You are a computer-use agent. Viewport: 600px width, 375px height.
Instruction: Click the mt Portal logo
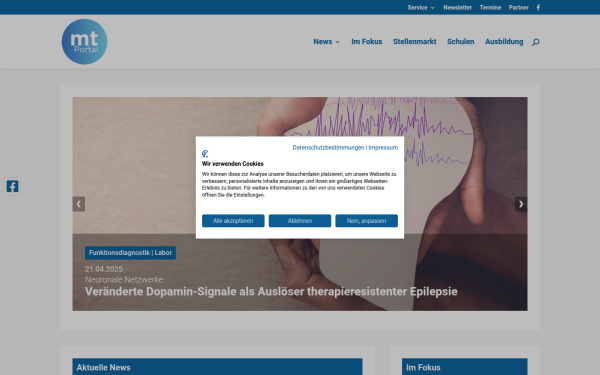click(85, 42)
